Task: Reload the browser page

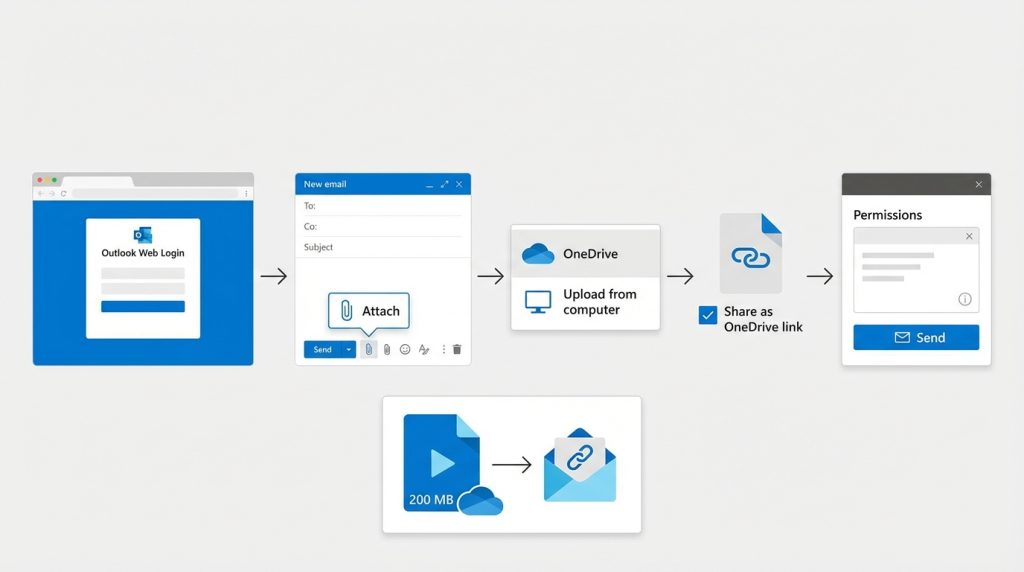Action: click(x=63, y=193)
